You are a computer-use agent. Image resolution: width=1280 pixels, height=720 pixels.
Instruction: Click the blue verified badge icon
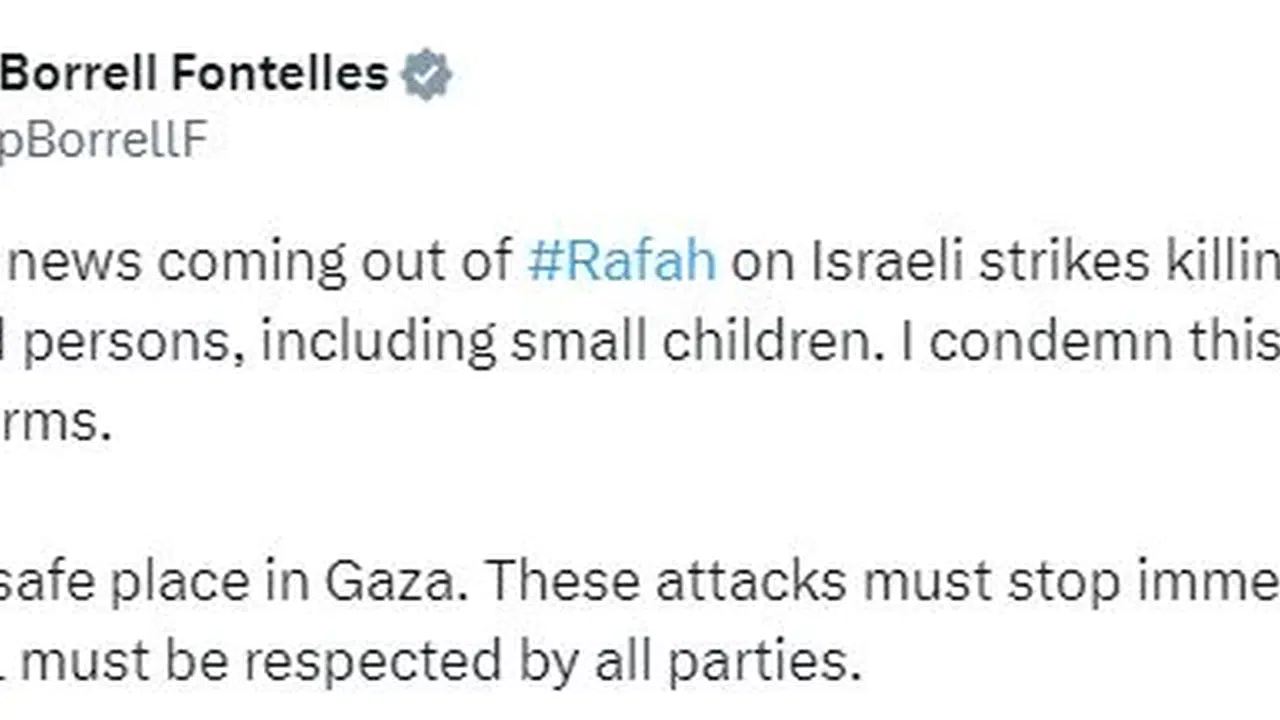click(x=427, y=77)
